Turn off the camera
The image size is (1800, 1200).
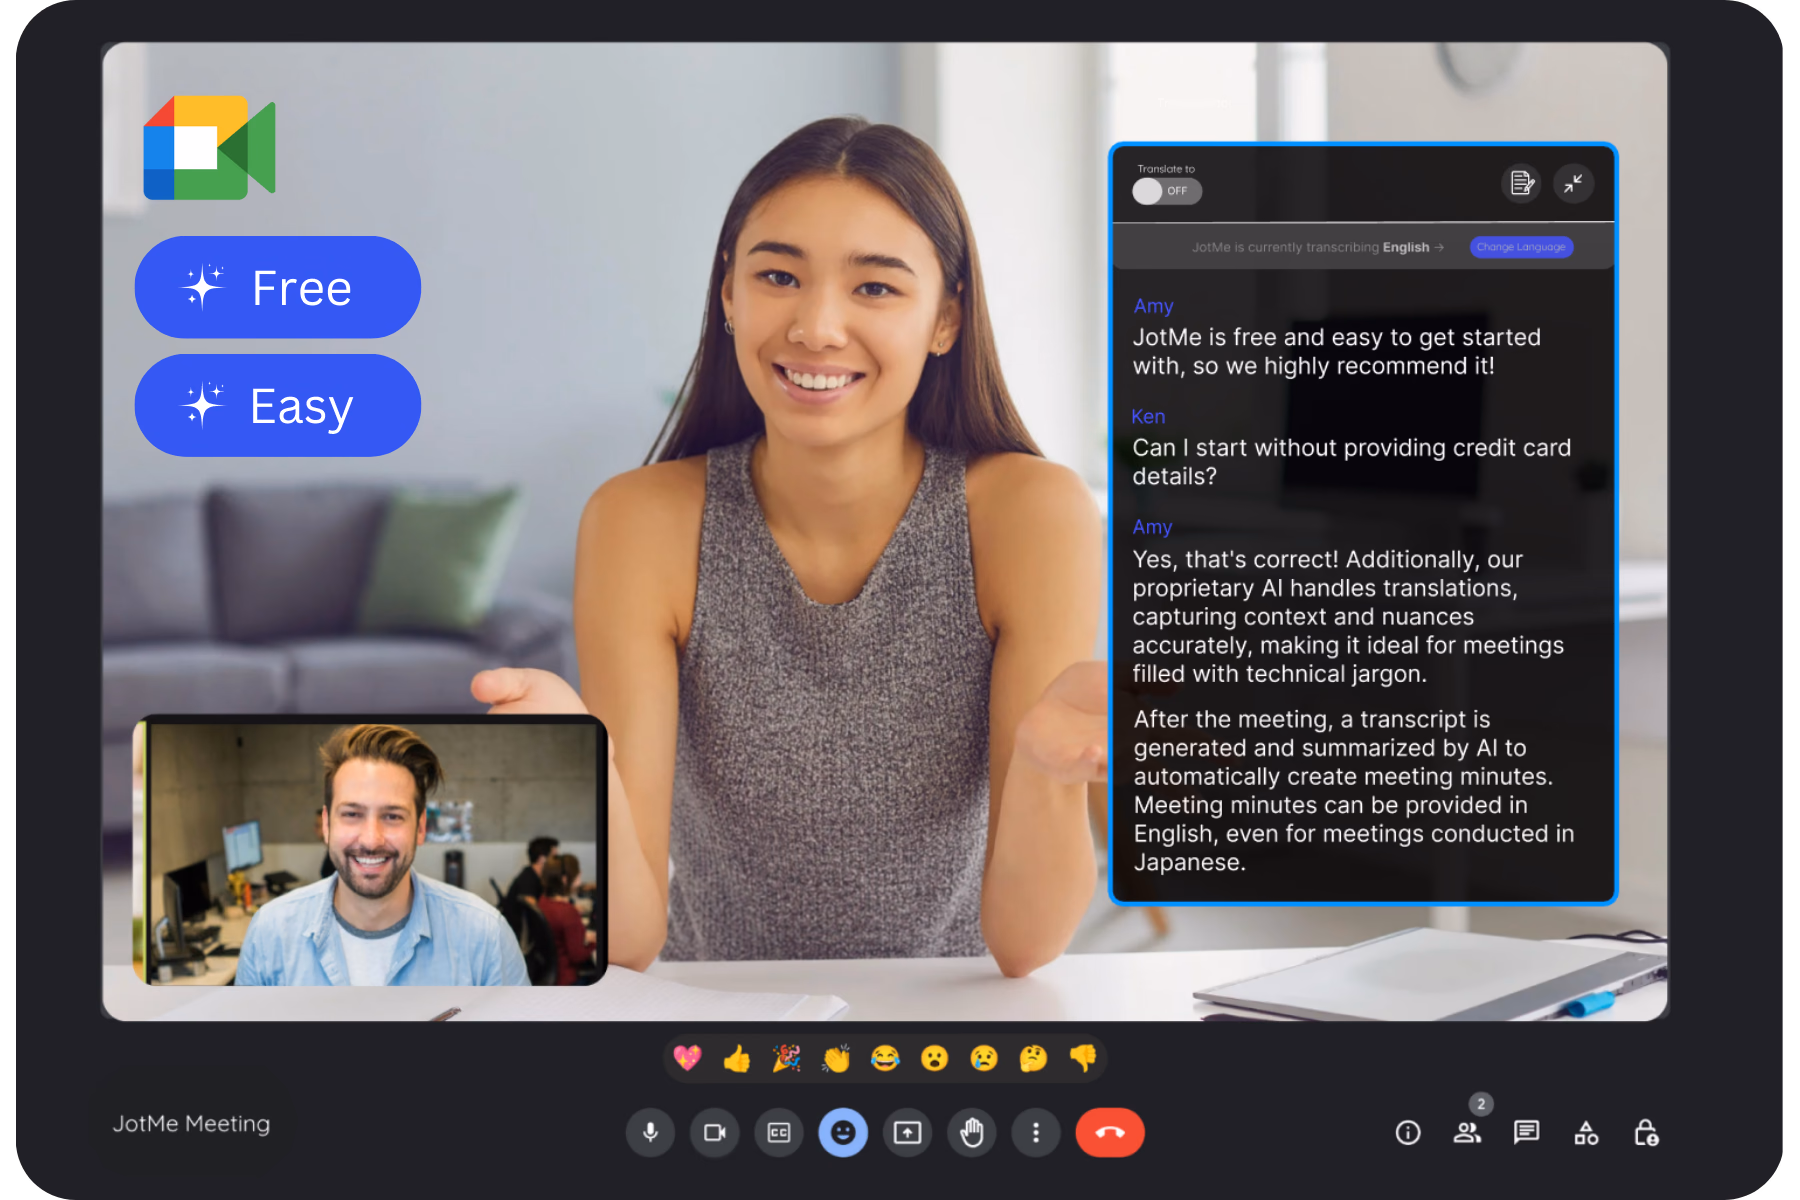pos(714,1133)
